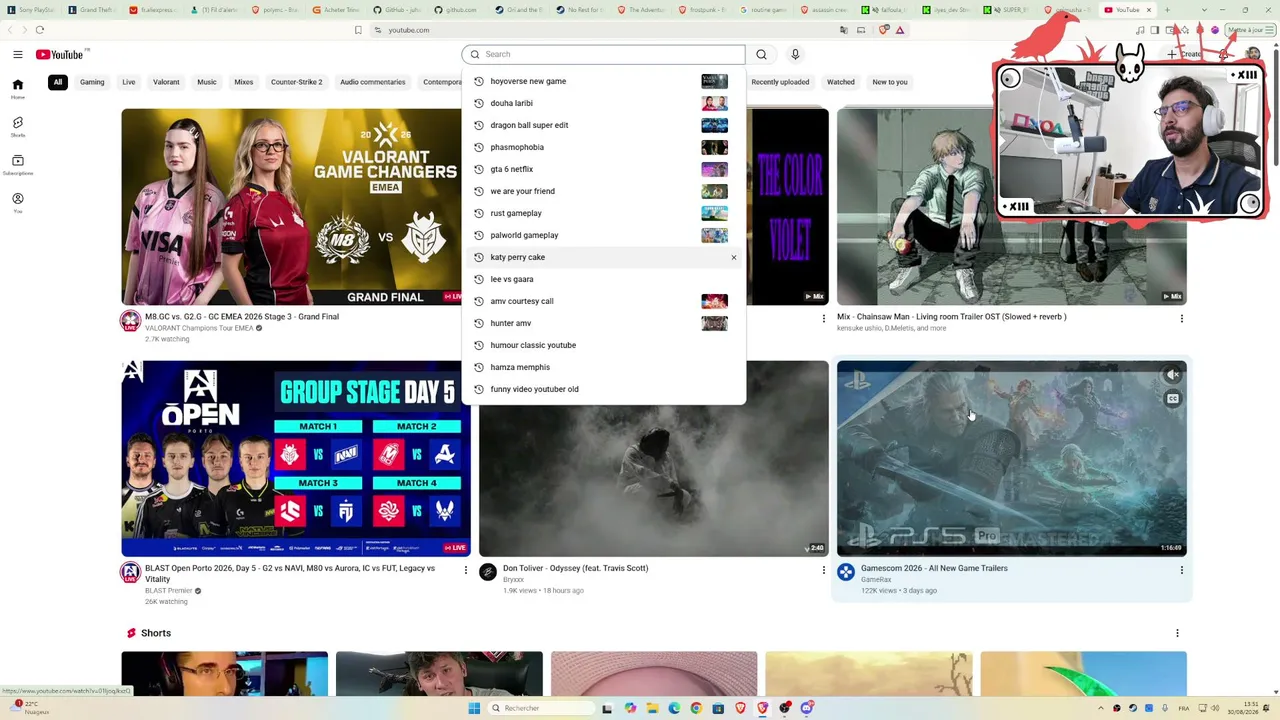Open more options for Gamescom 2026 video
The width and height of the screenshot is (1280, 720).
[x=1181, y=570]
